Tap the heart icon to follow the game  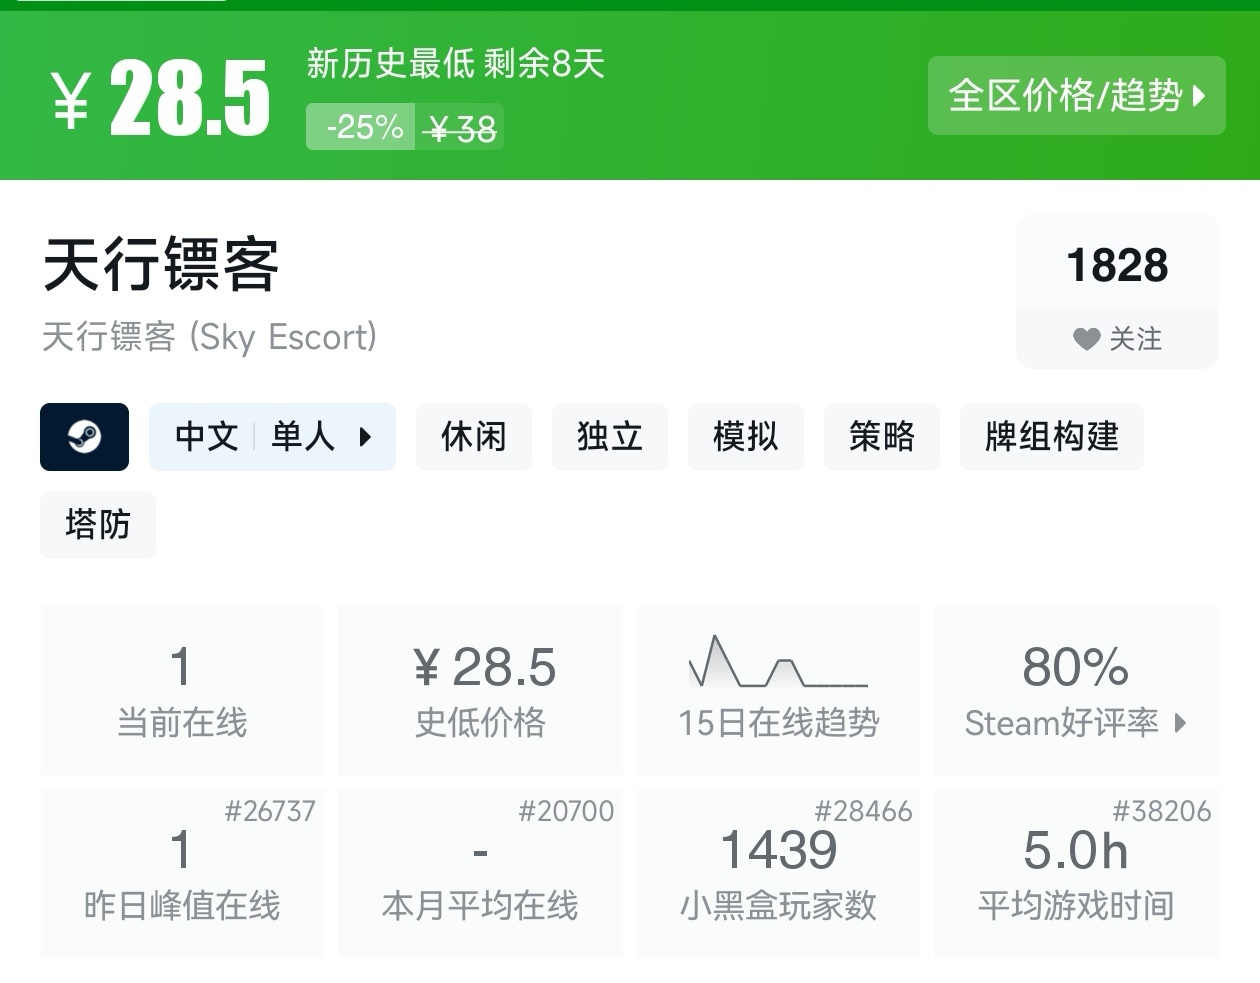[x=1086, y=339]
